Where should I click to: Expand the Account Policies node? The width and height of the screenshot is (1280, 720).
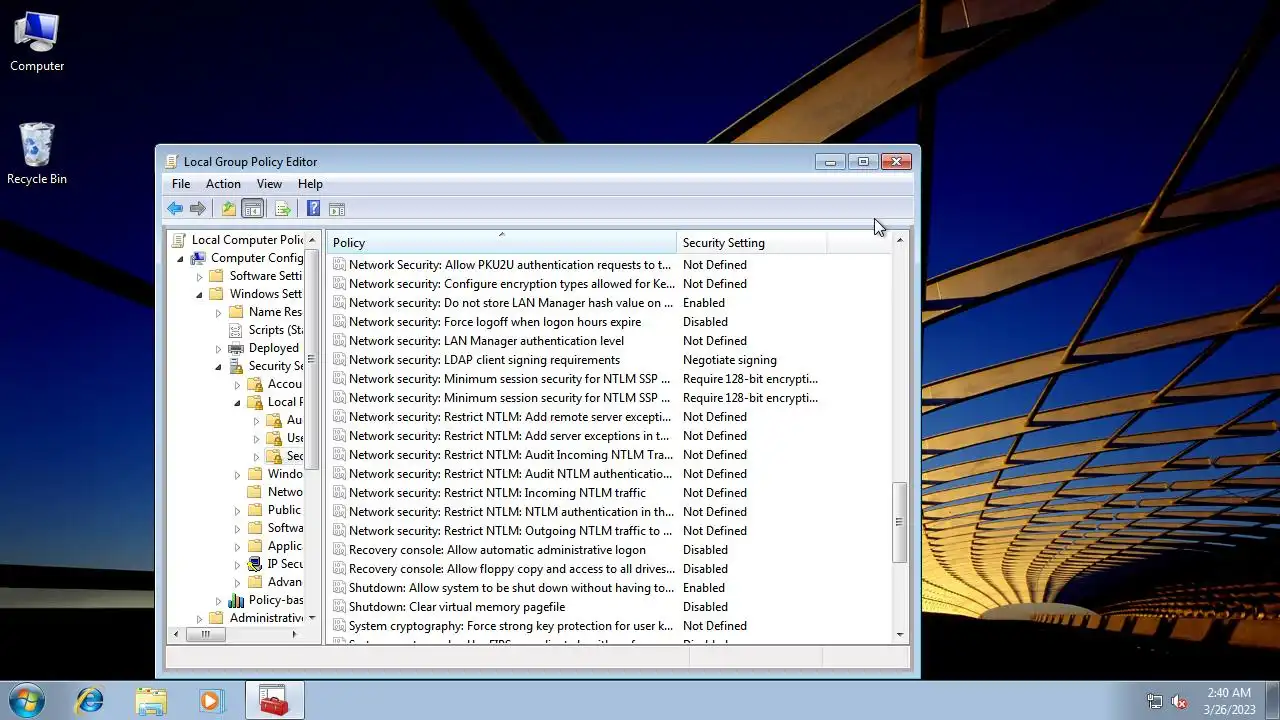[238, 384]
